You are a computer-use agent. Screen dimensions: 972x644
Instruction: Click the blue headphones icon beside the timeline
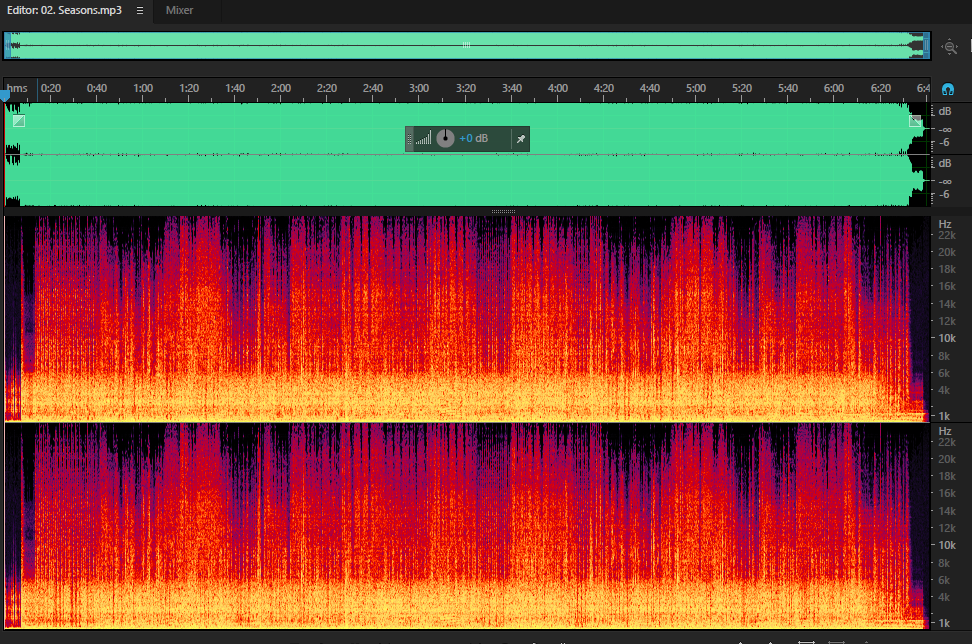(x=948, y=89)
